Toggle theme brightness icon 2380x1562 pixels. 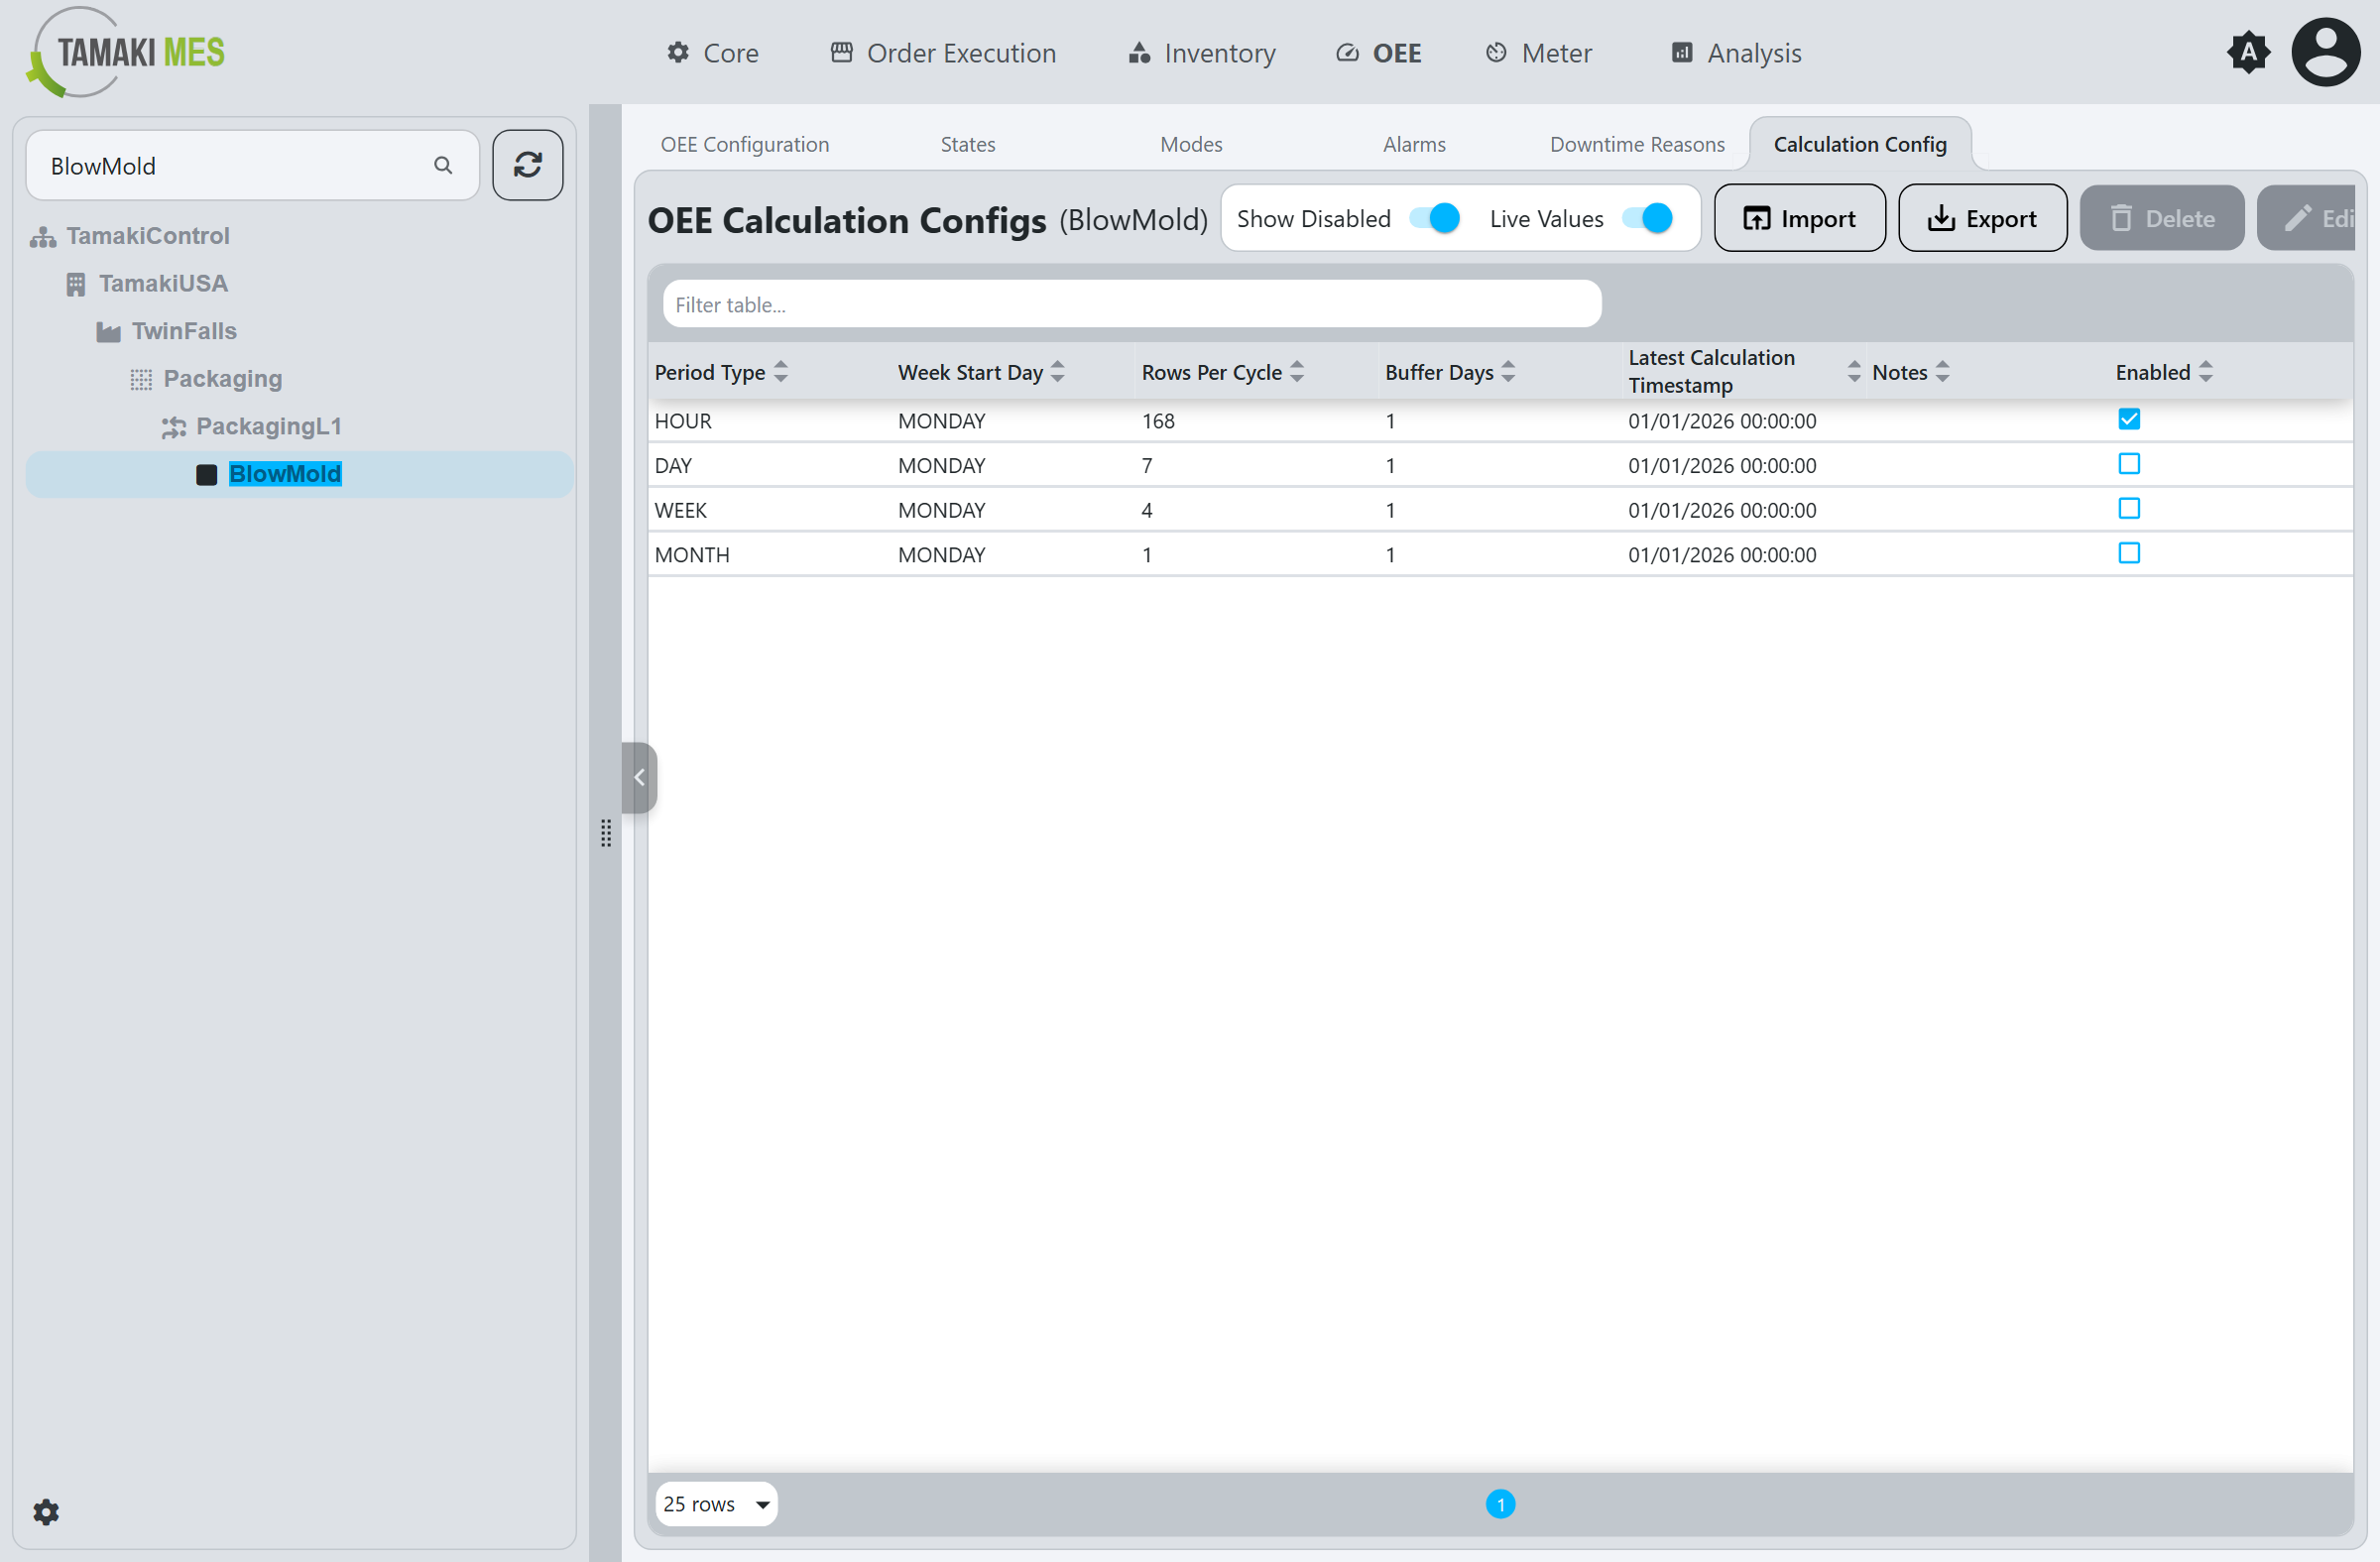pyautogui.click(x=2248, y=52)
